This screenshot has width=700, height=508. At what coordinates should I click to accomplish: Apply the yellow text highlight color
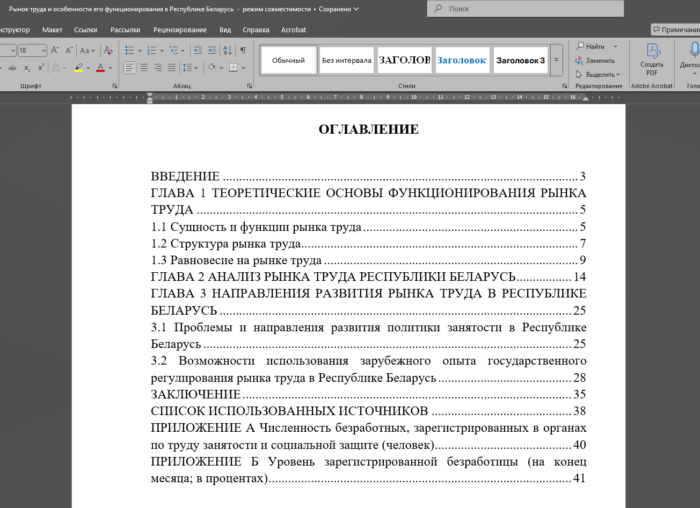coord(79,68)
